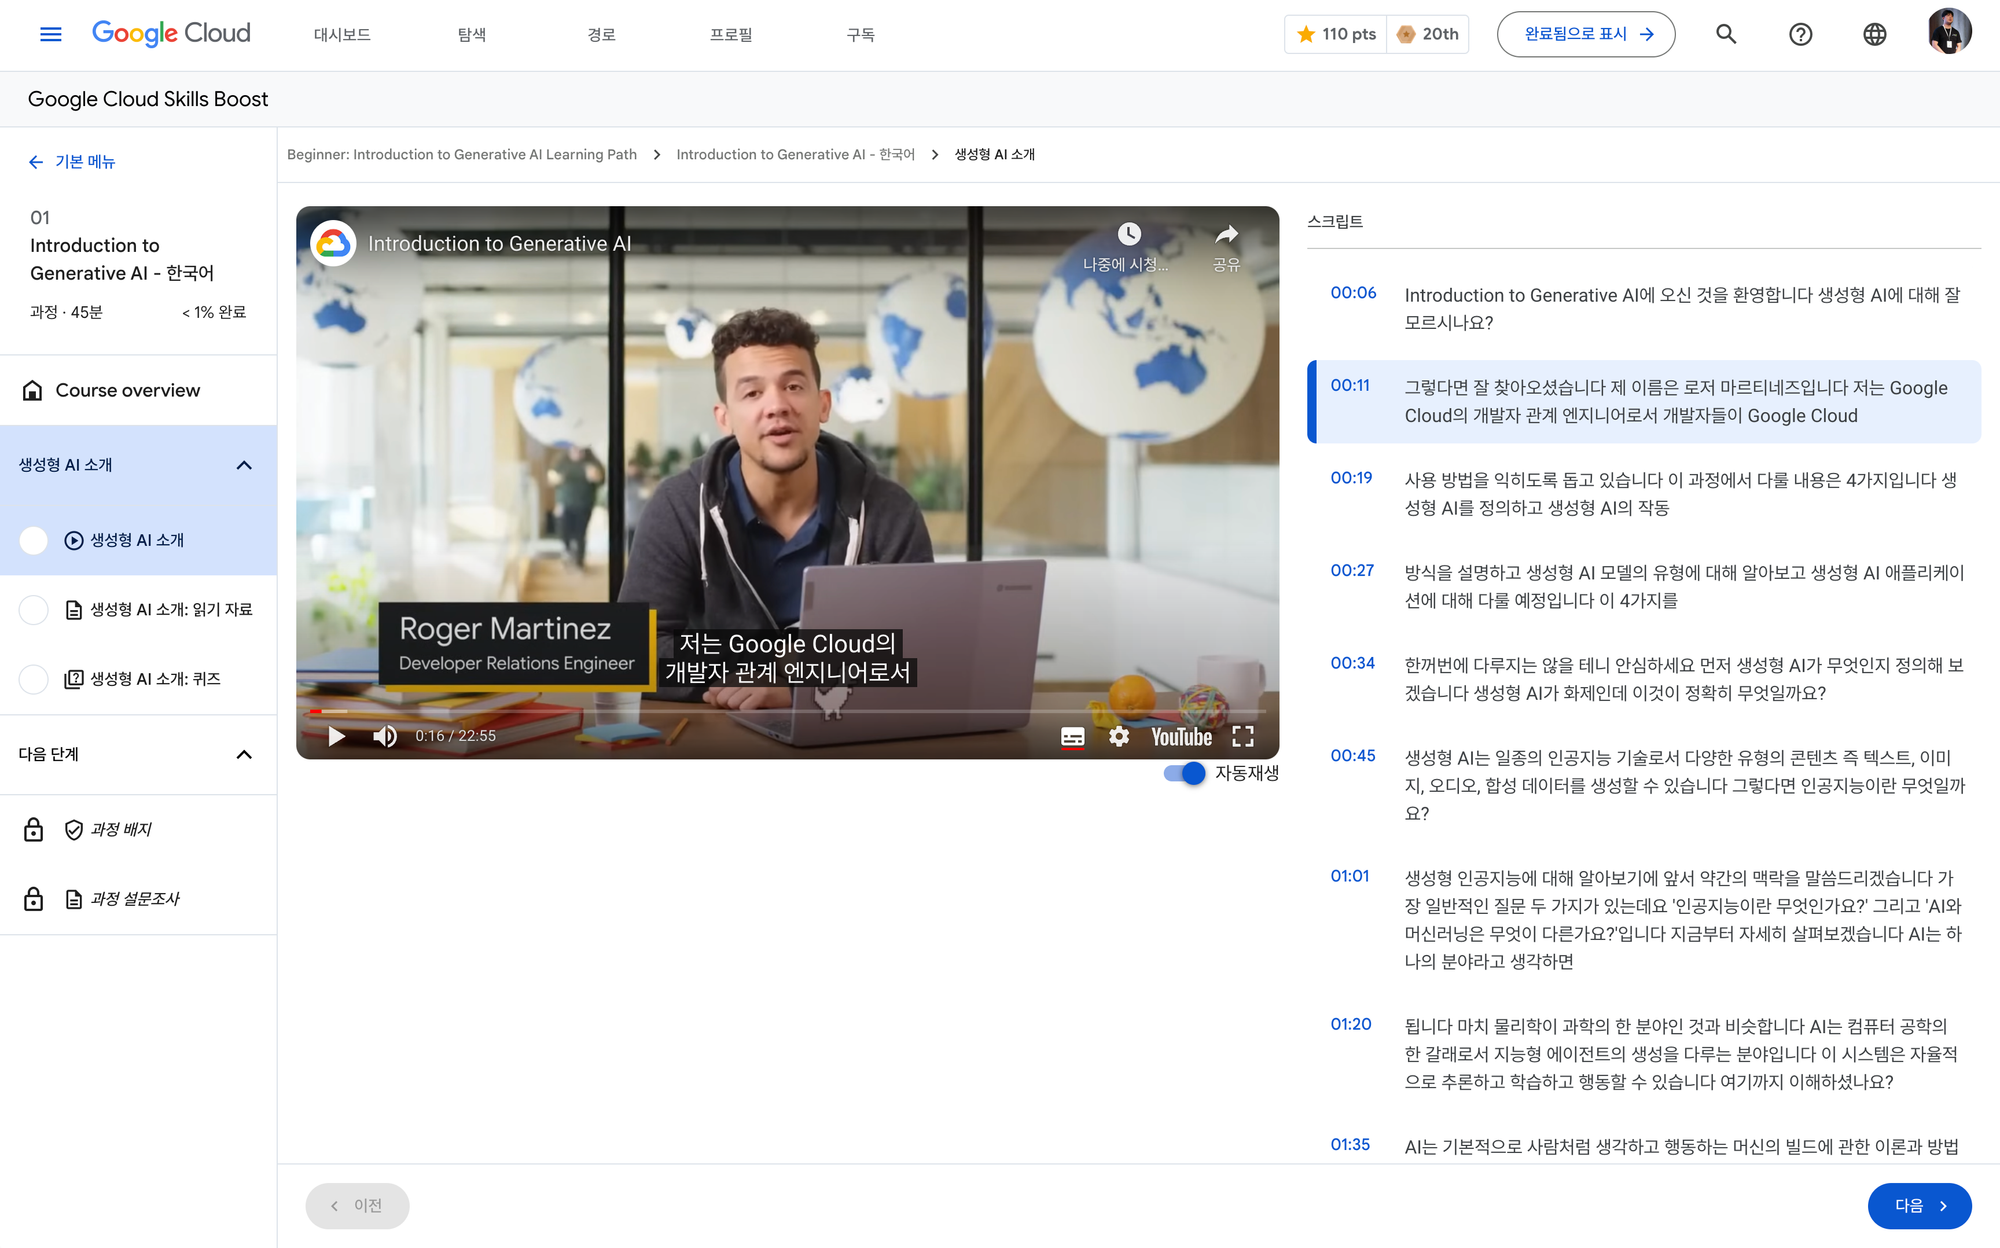This screenshot has height=1248, width=2000.
Task: Click completion circle for 생성형 AI 소개 video
Action: coord(34,540)
